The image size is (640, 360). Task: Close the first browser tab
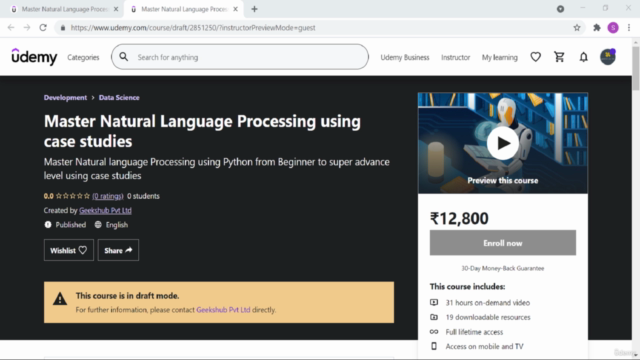point(116,9)
